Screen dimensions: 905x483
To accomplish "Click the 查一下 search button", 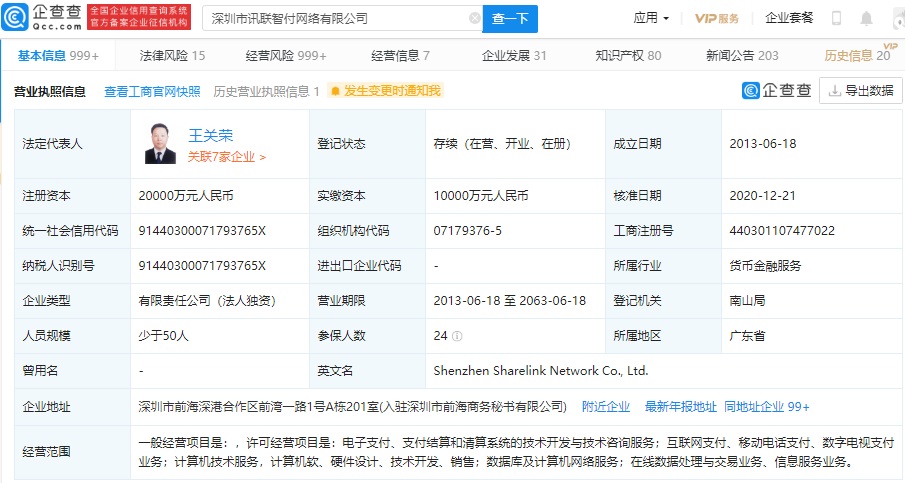I will 510,18.
